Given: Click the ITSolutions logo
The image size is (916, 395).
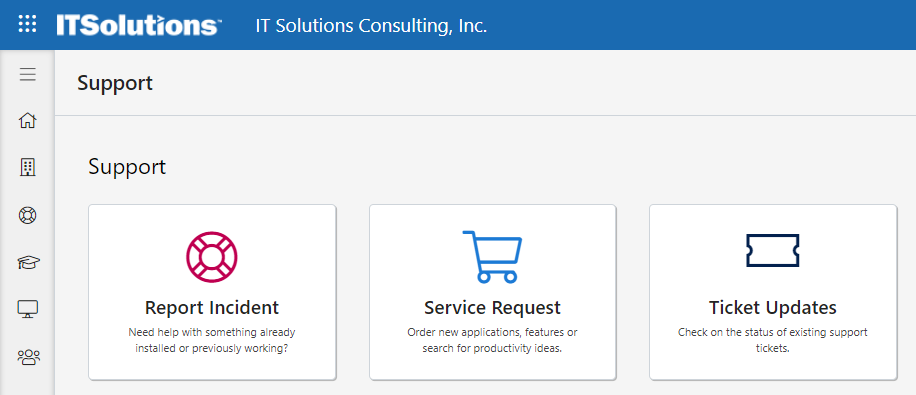Looking at the screenshot, I should pyautogui.click(x=139, y=25).
